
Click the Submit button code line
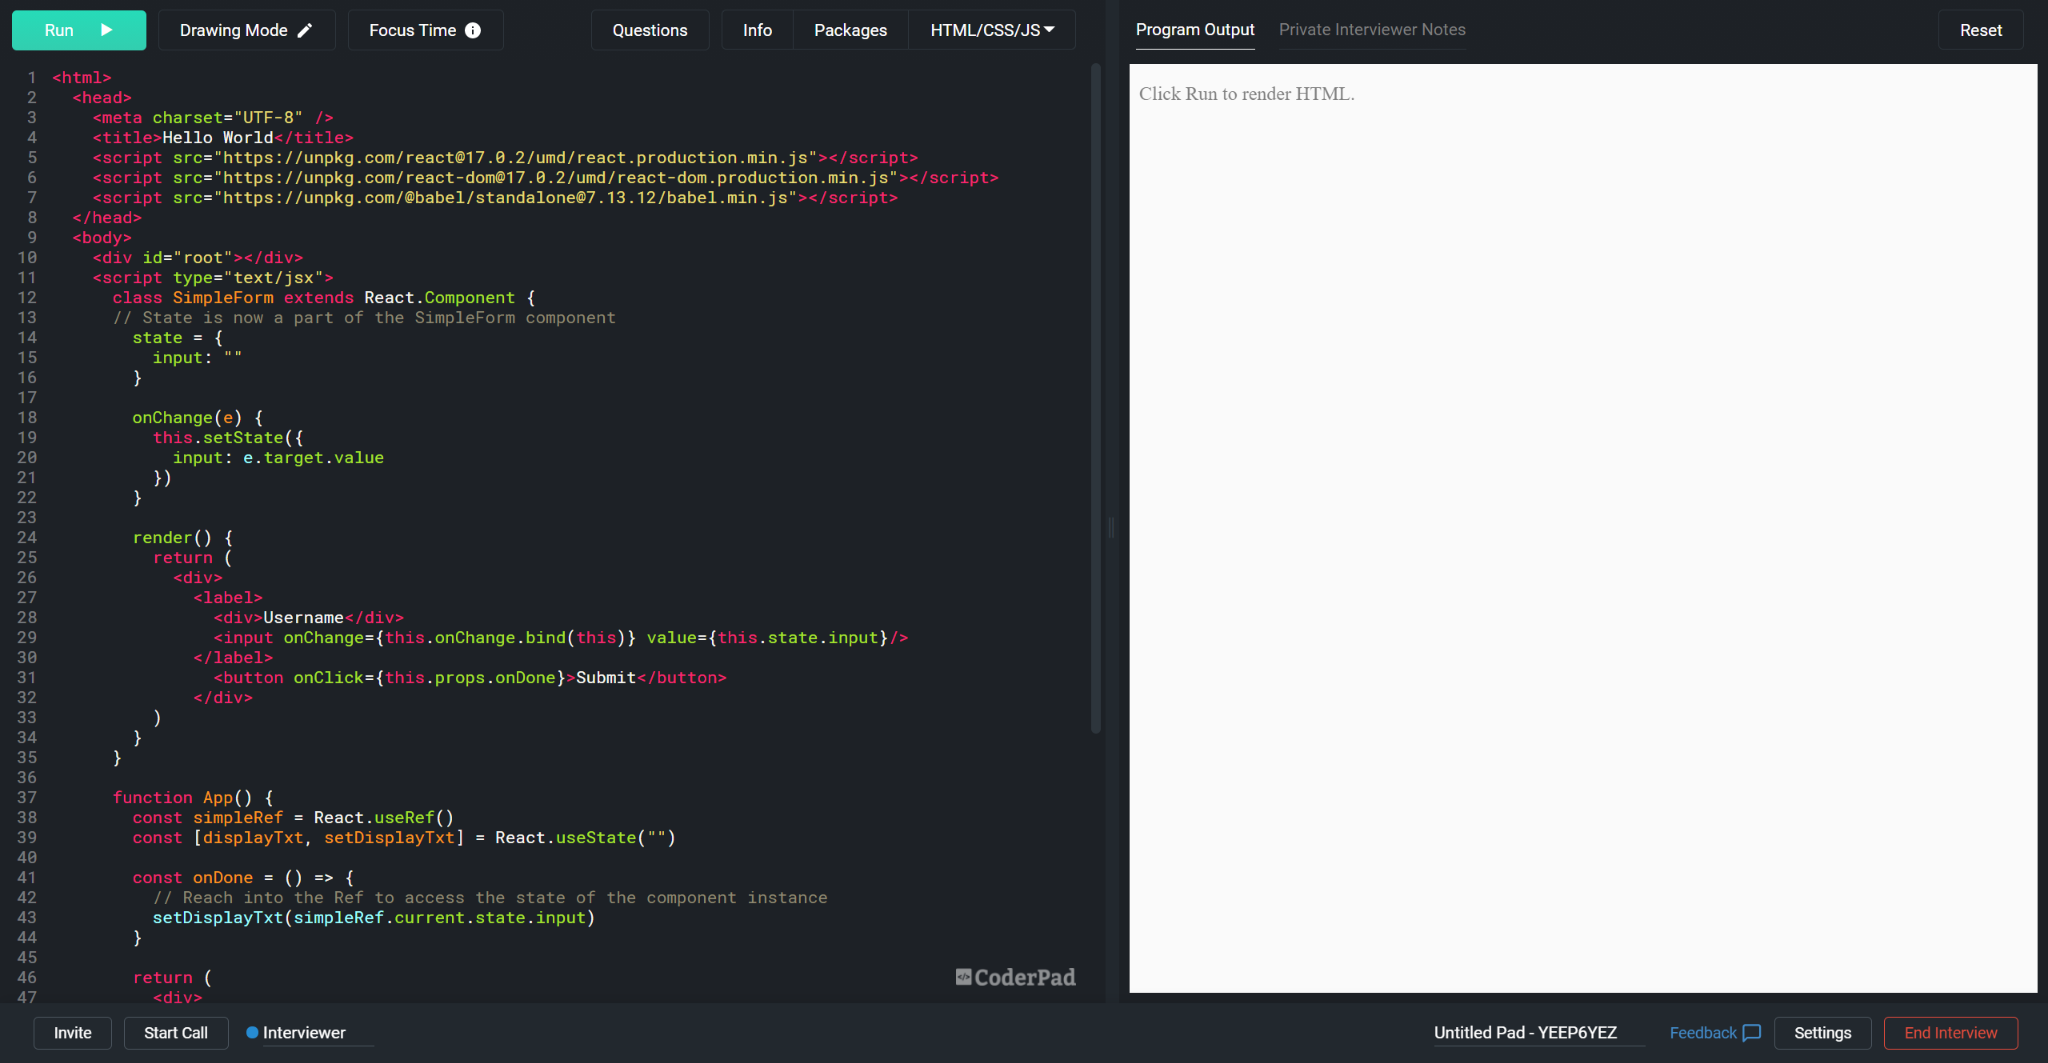470,678
